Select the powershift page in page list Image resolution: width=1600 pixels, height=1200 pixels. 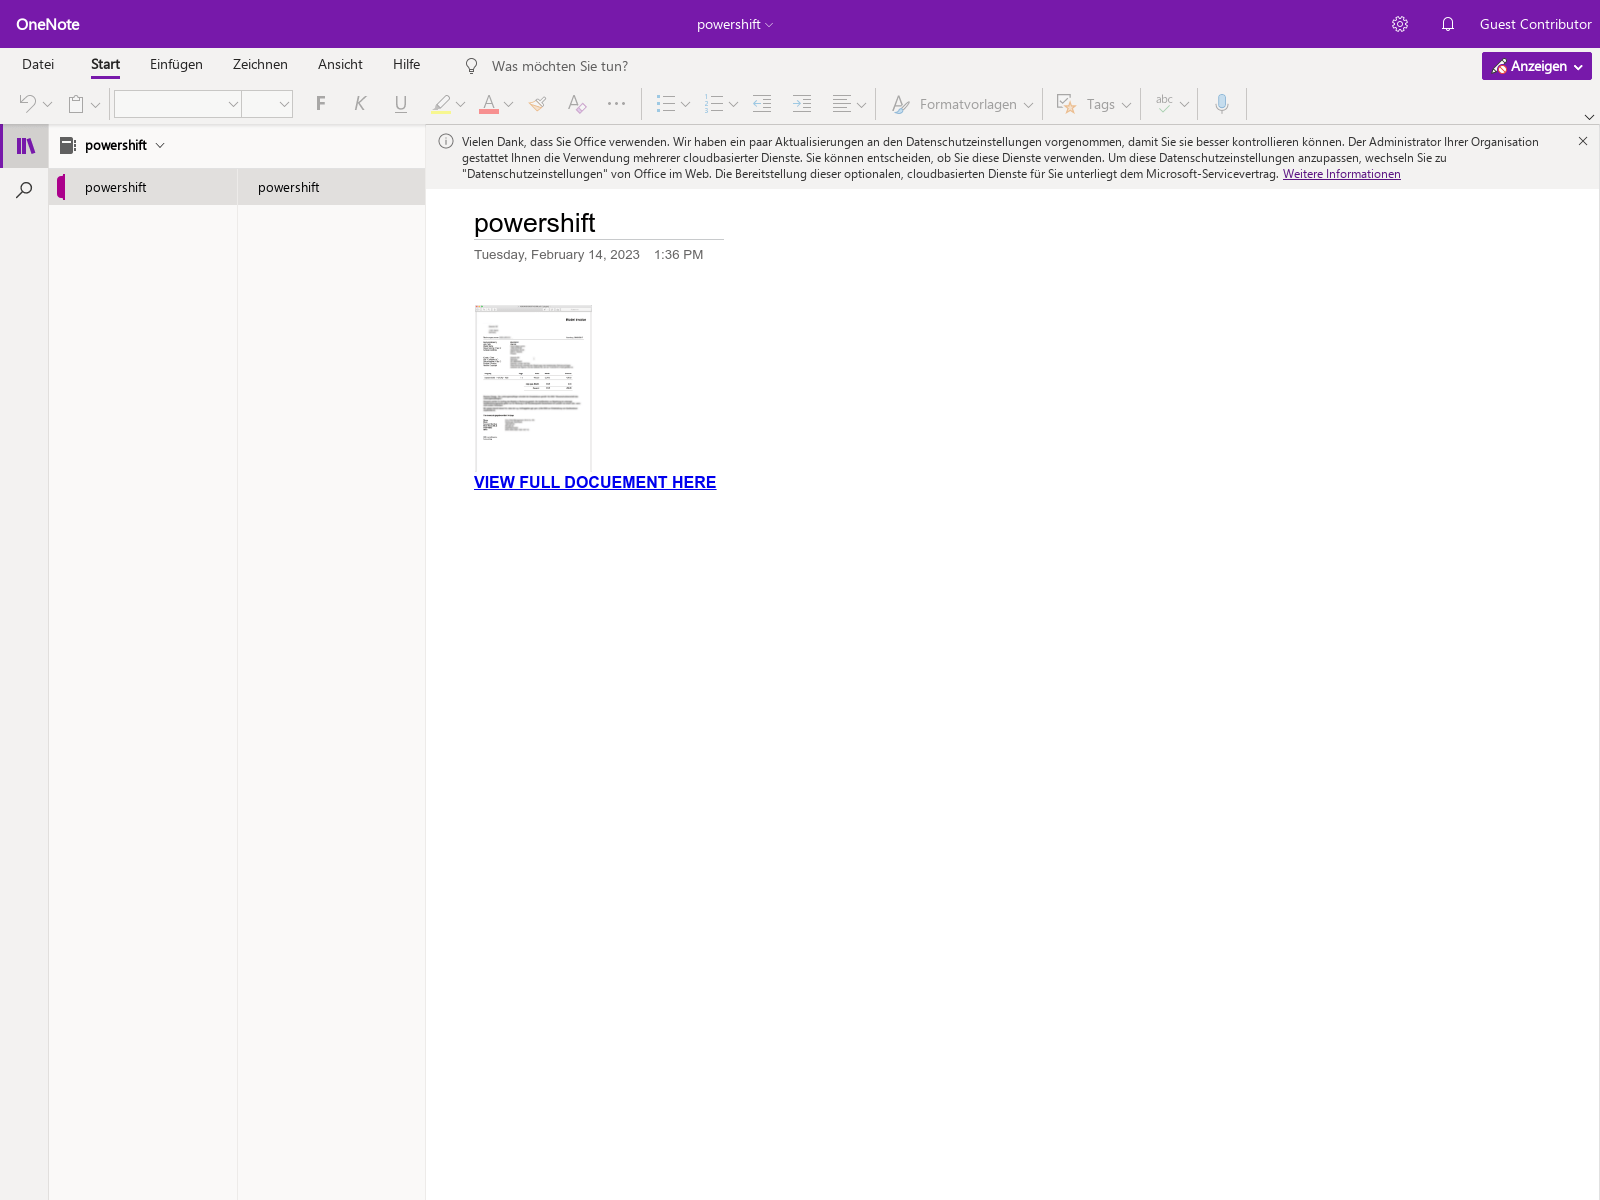[331, 187]
